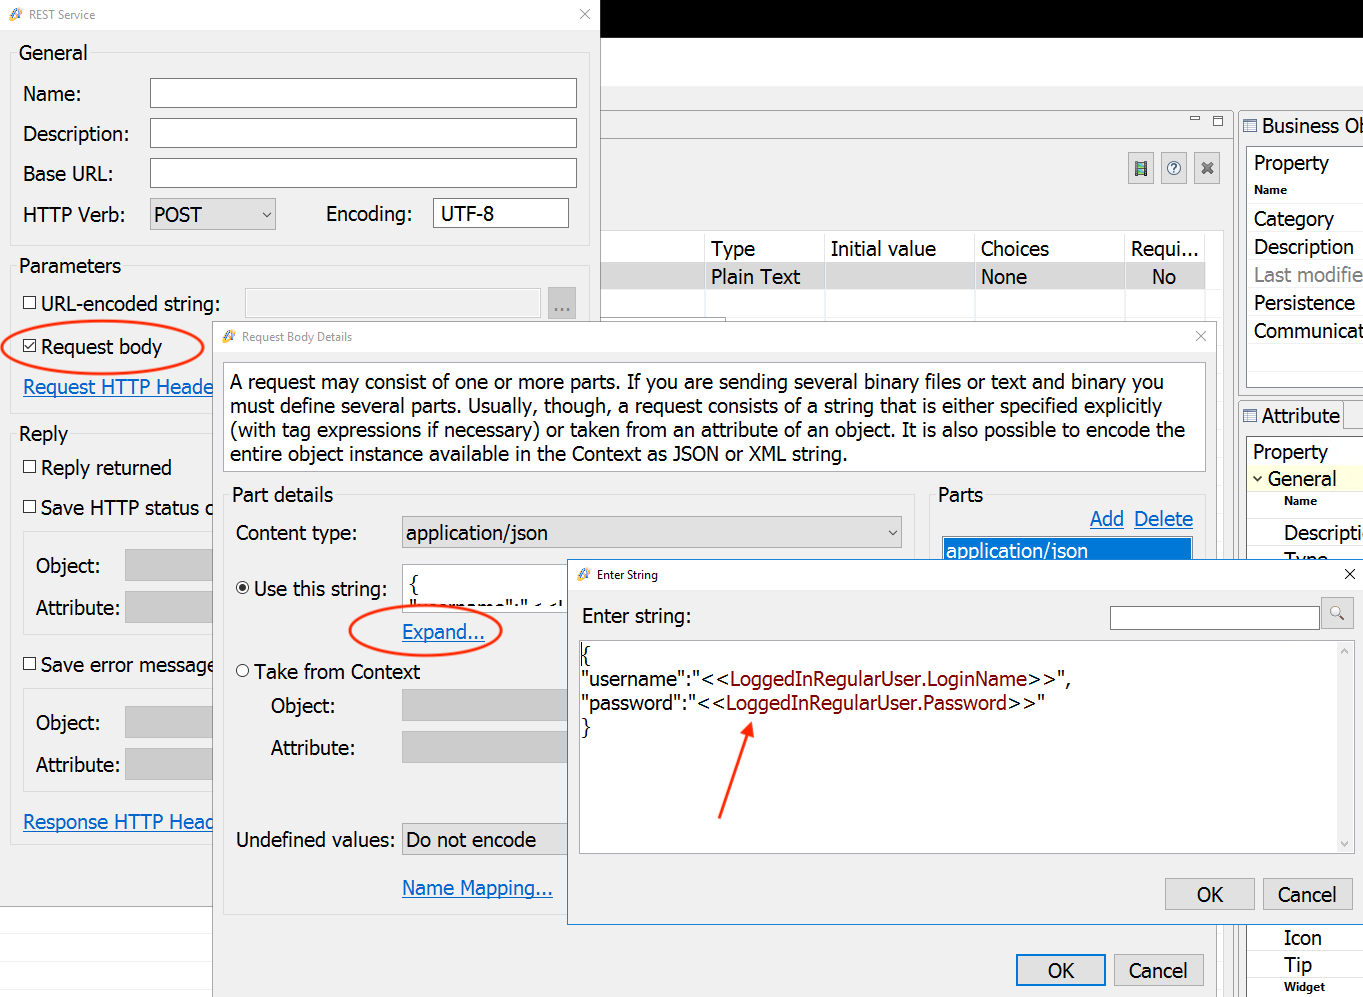Select the Use this string radio button
The height and width of the screenshot is (997, 1363).
tap(242, 588)
